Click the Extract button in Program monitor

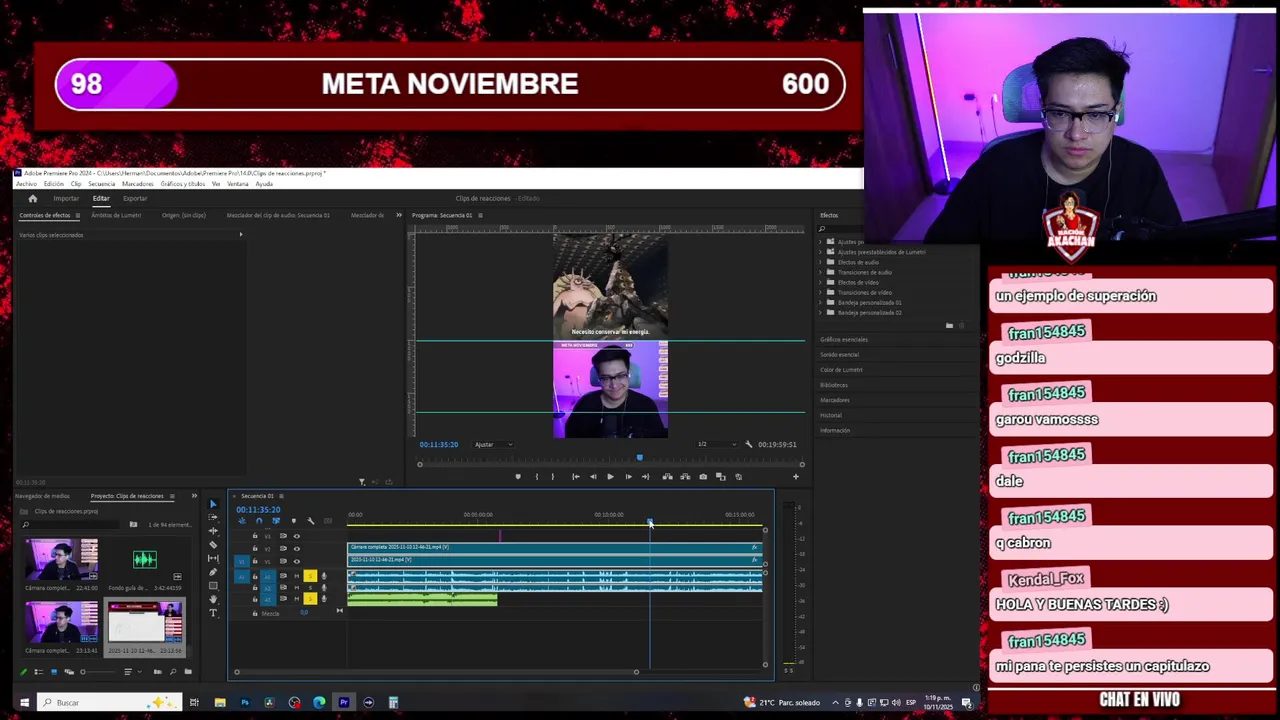[x=685, y=477]
